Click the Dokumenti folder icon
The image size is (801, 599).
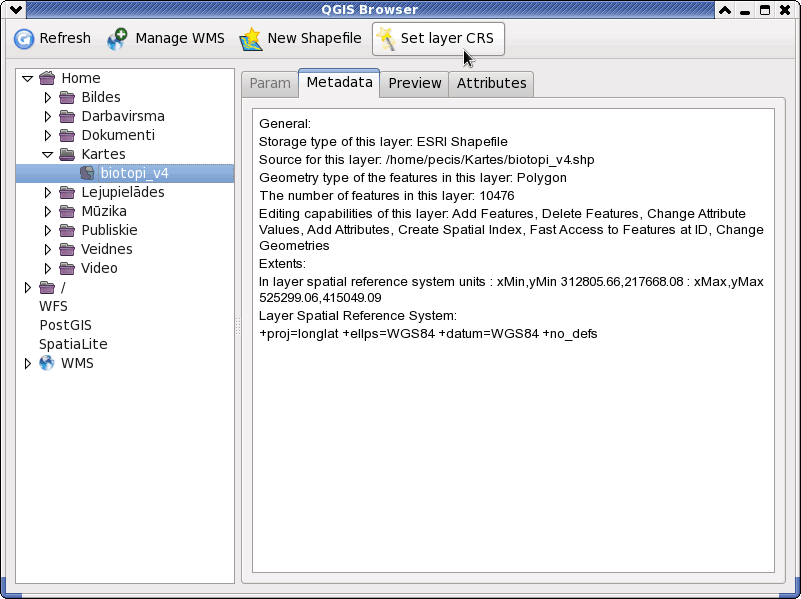(x=67, y=135)
